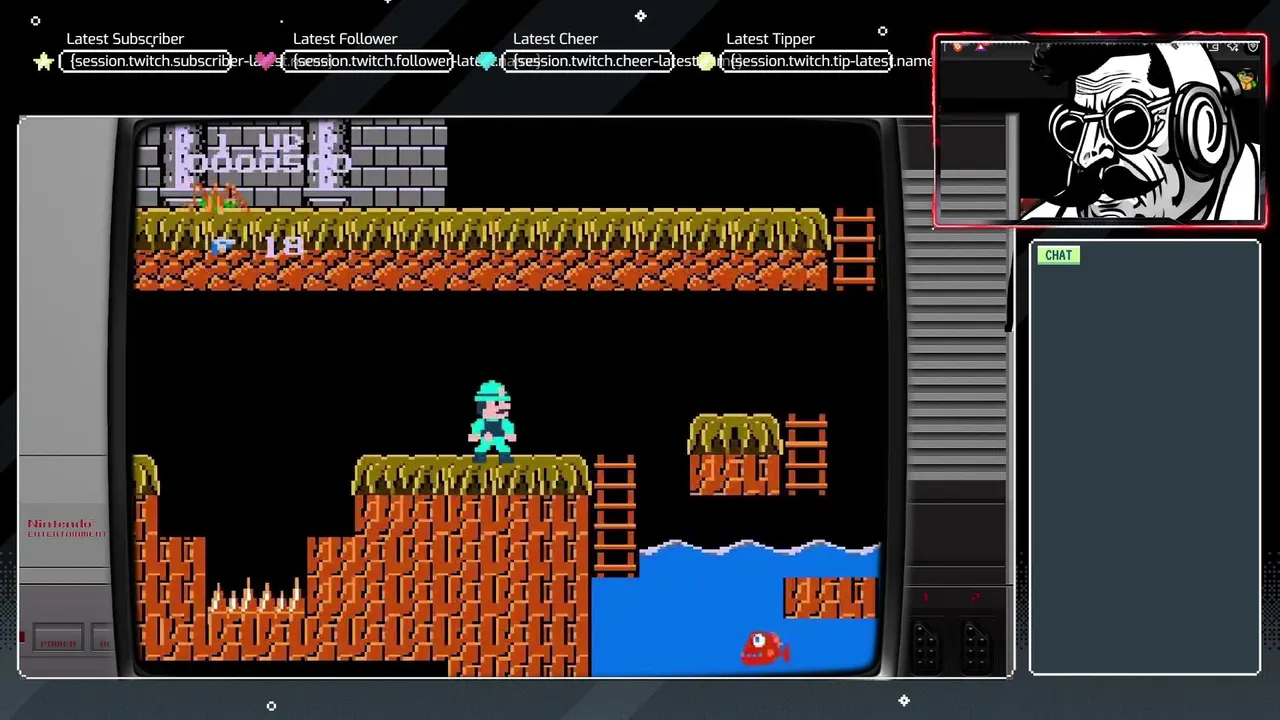Image resolution: width=1280 pixels, height=720 pixels.
Task: Click the "Latest Tipper" heading
Action: (770, 39)
